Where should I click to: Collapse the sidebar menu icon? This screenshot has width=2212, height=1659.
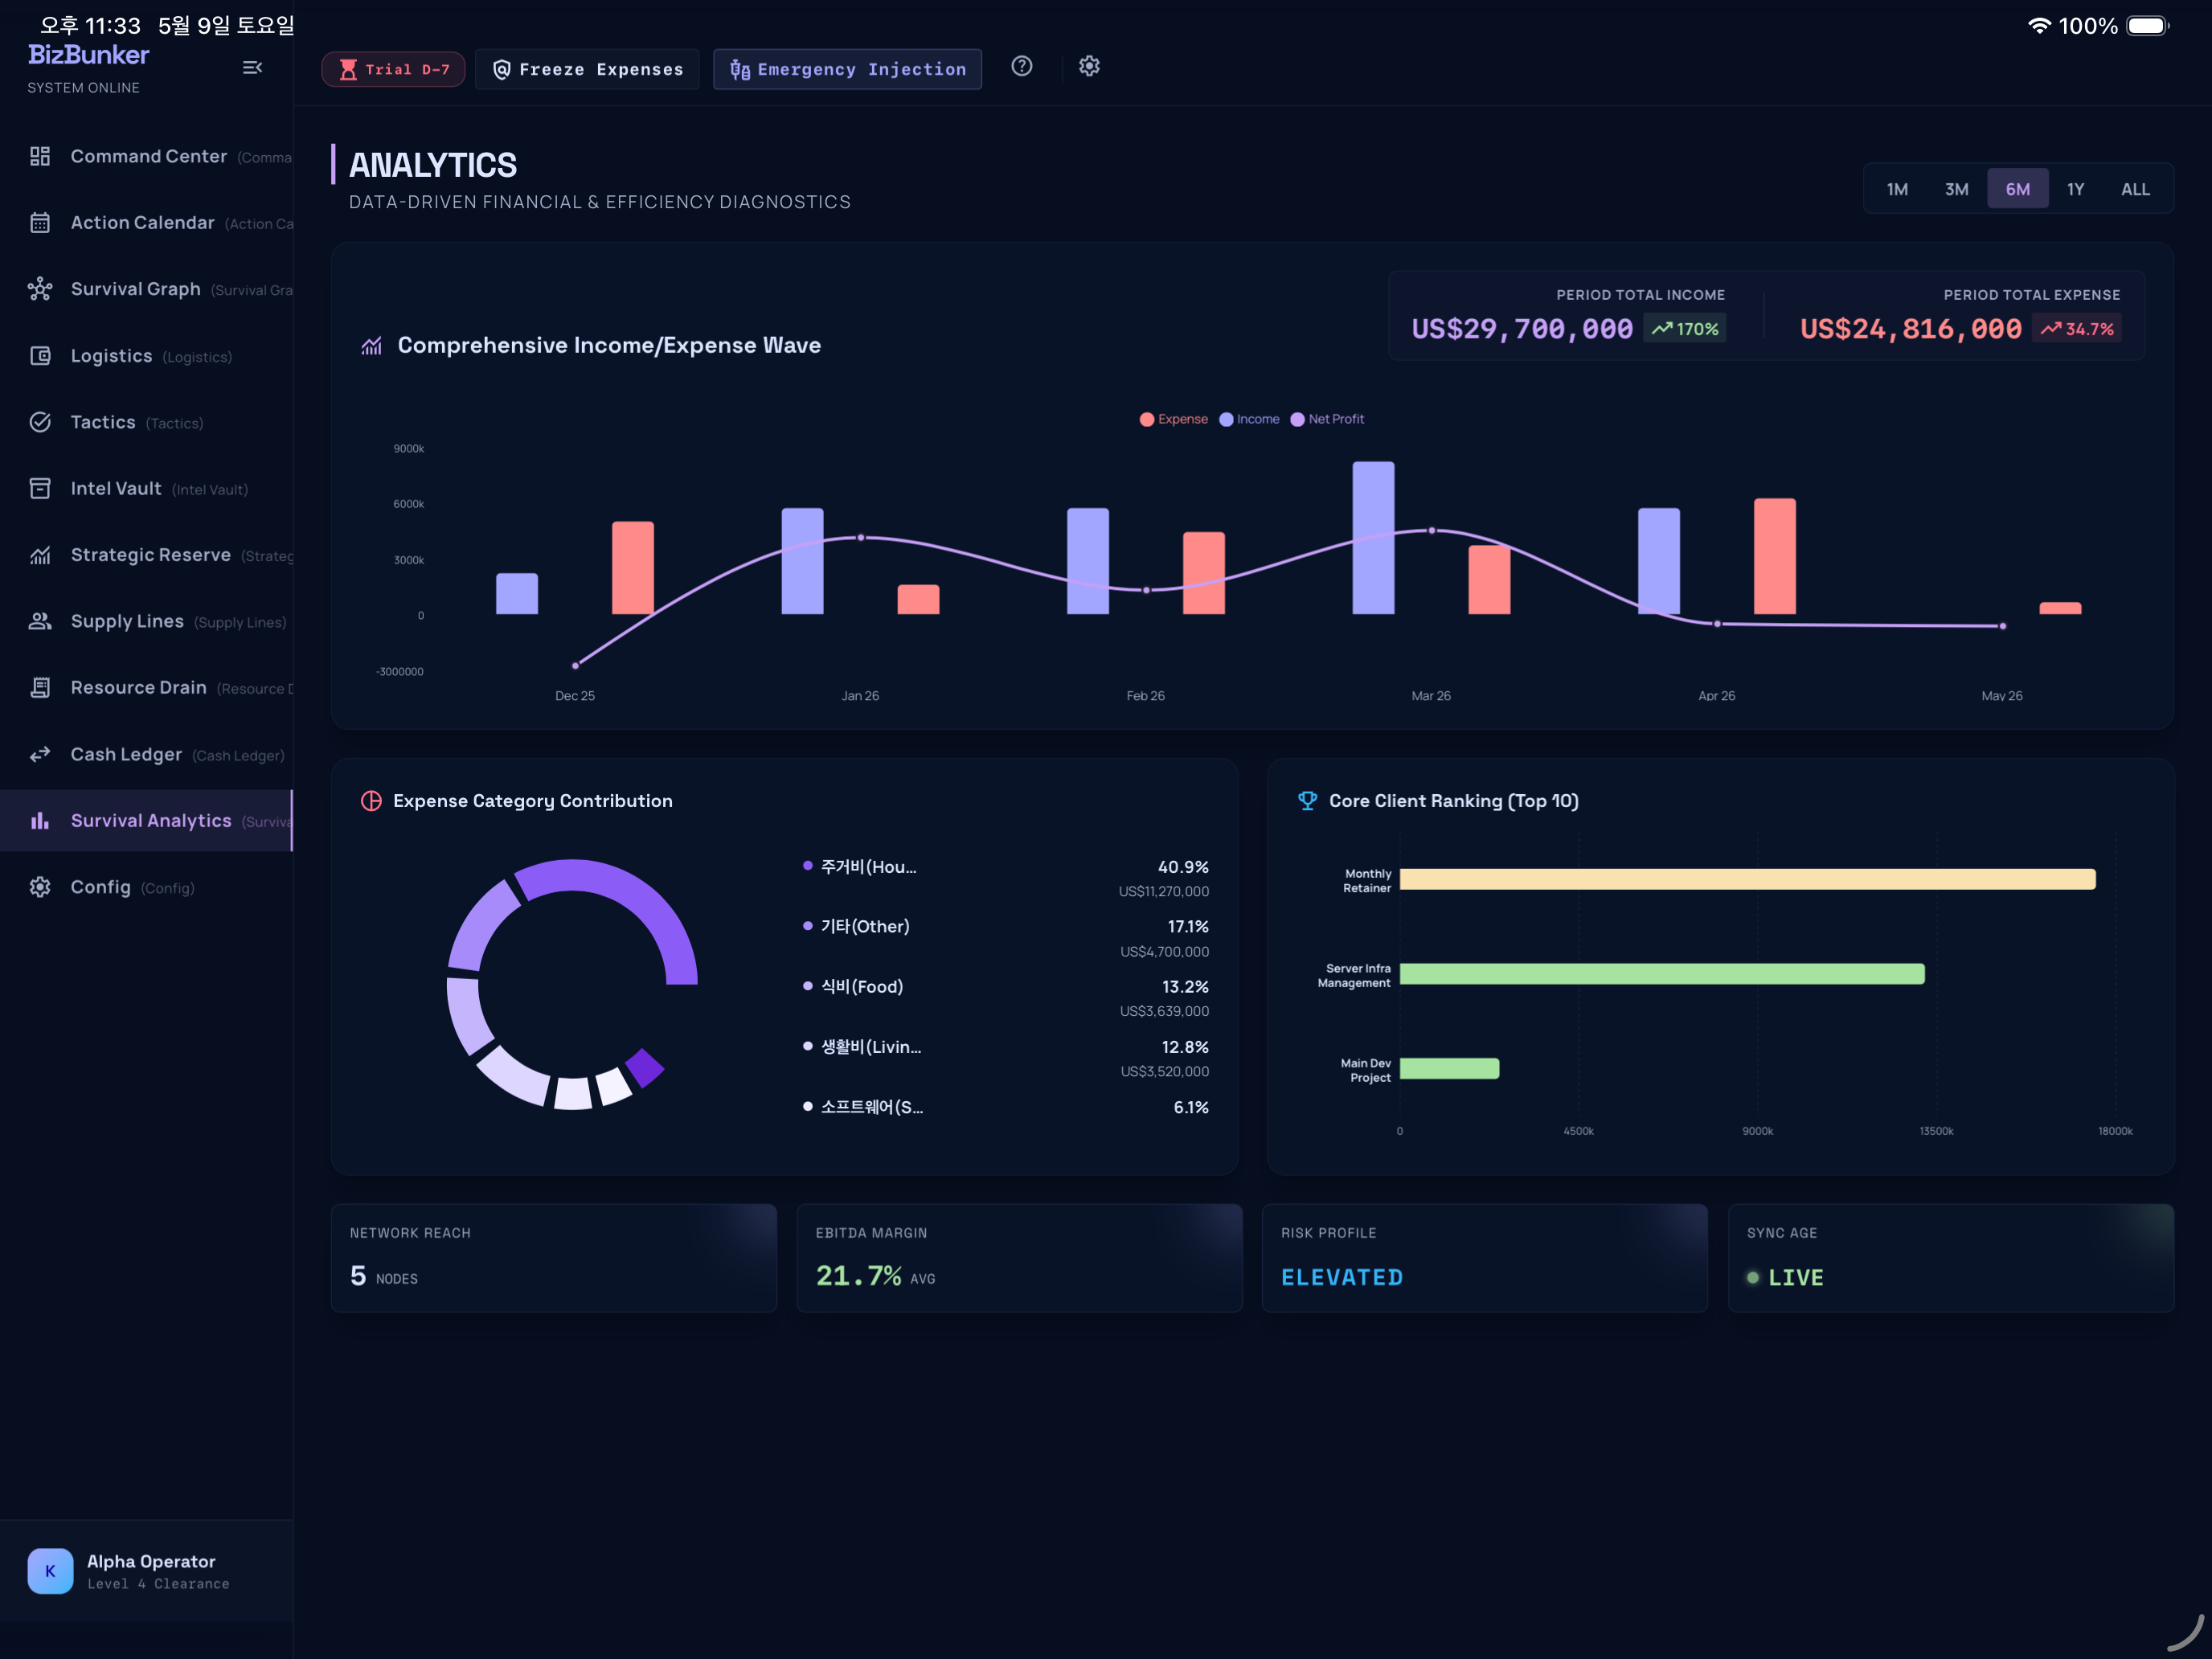pos(252,67)
